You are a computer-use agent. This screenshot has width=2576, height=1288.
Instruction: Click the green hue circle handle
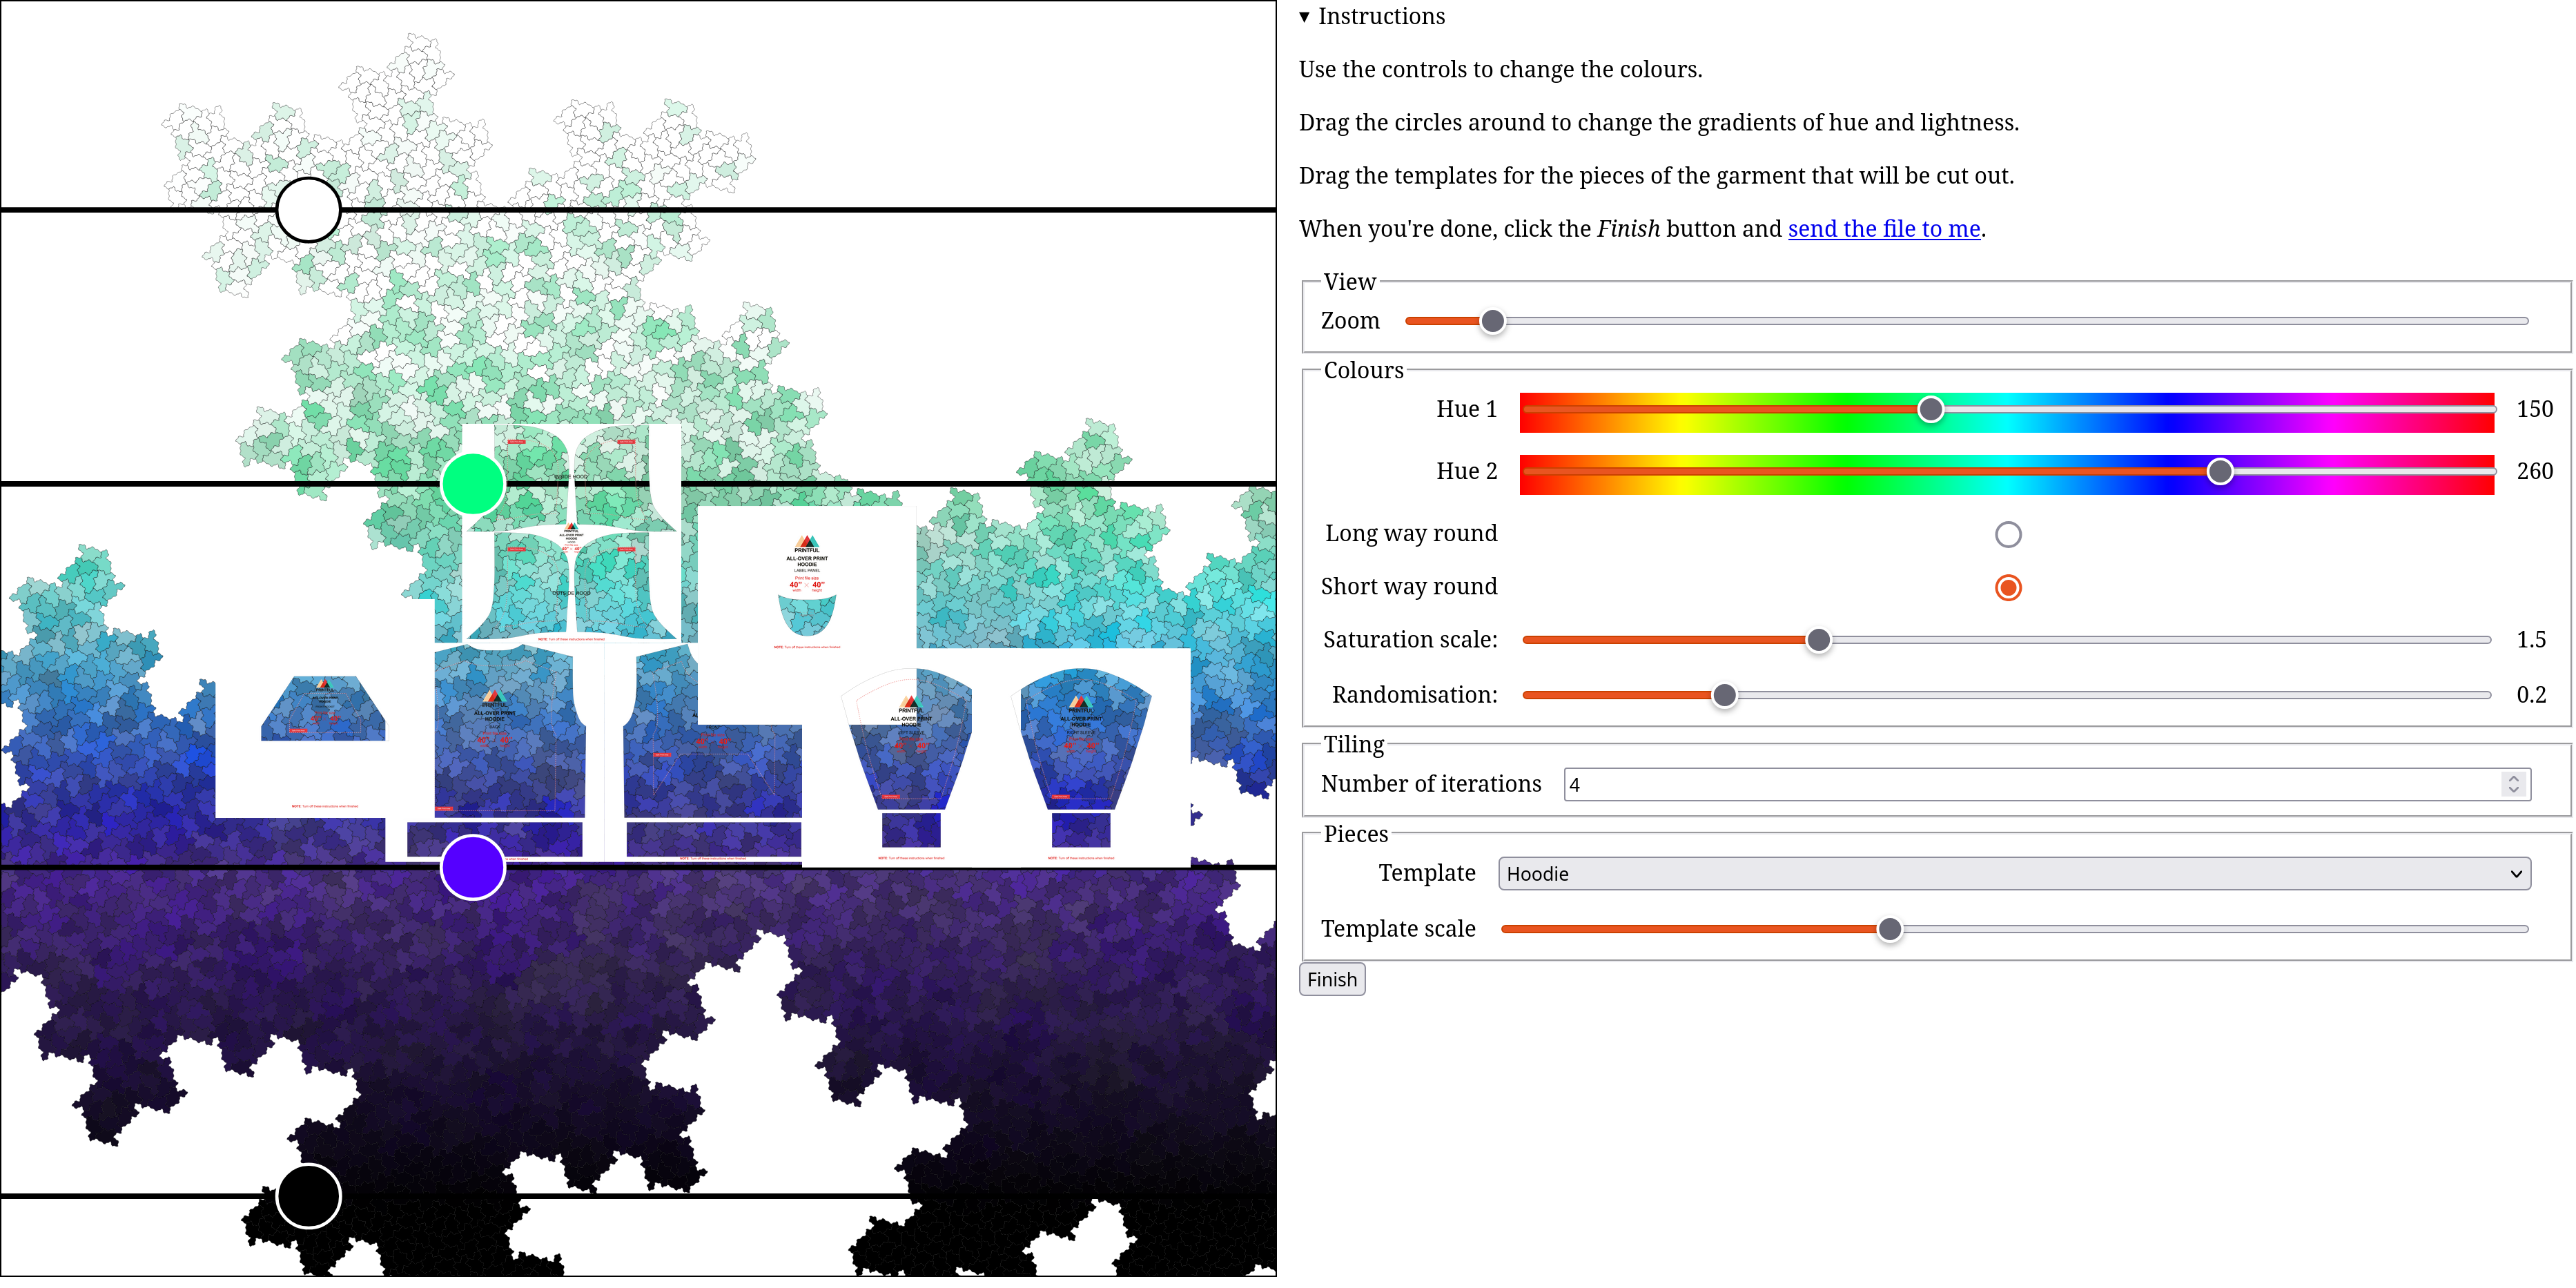pos(472,484)
